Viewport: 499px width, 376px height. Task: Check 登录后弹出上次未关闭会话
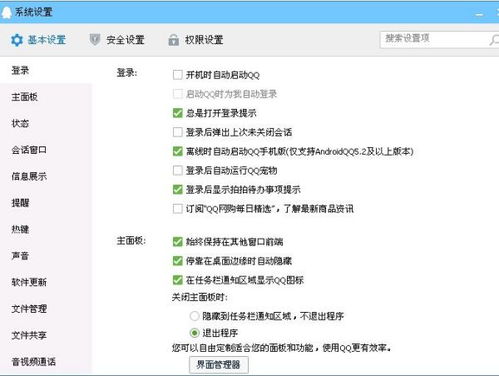(x=178, y=132)
